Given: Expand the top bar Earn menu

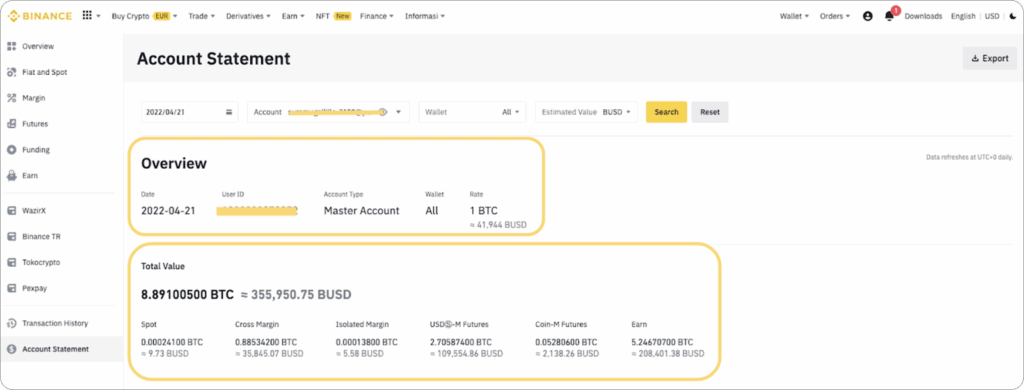Looking at the screenshot, I should point(293,16).
